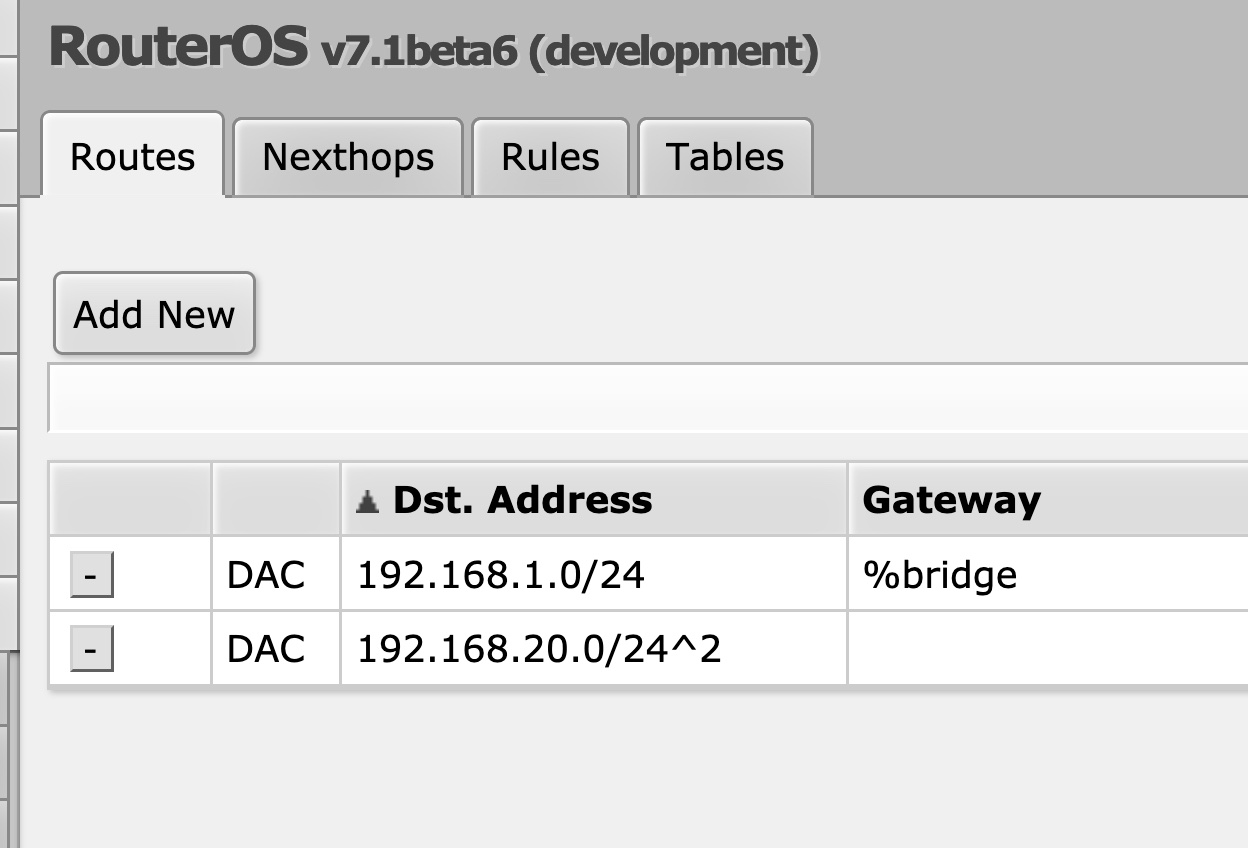
Task: Select the Tables tab
Action: pos(725,157)
